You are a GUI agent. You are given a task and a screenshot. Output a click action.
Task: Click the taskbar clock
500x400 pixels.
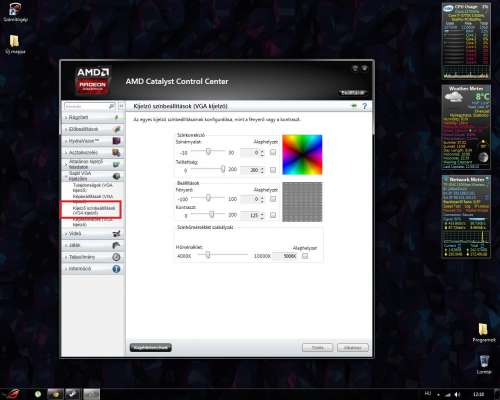coord(478,394)
